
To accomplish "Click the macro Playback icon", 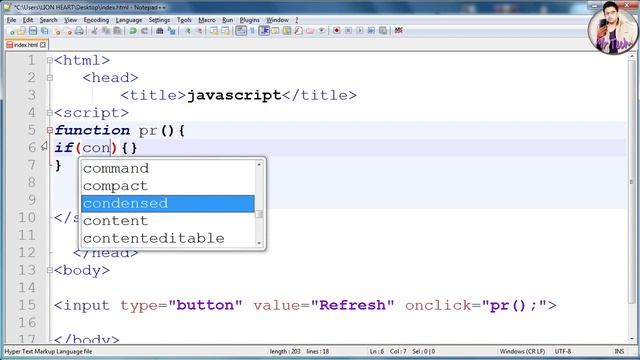I will [360, 31].
